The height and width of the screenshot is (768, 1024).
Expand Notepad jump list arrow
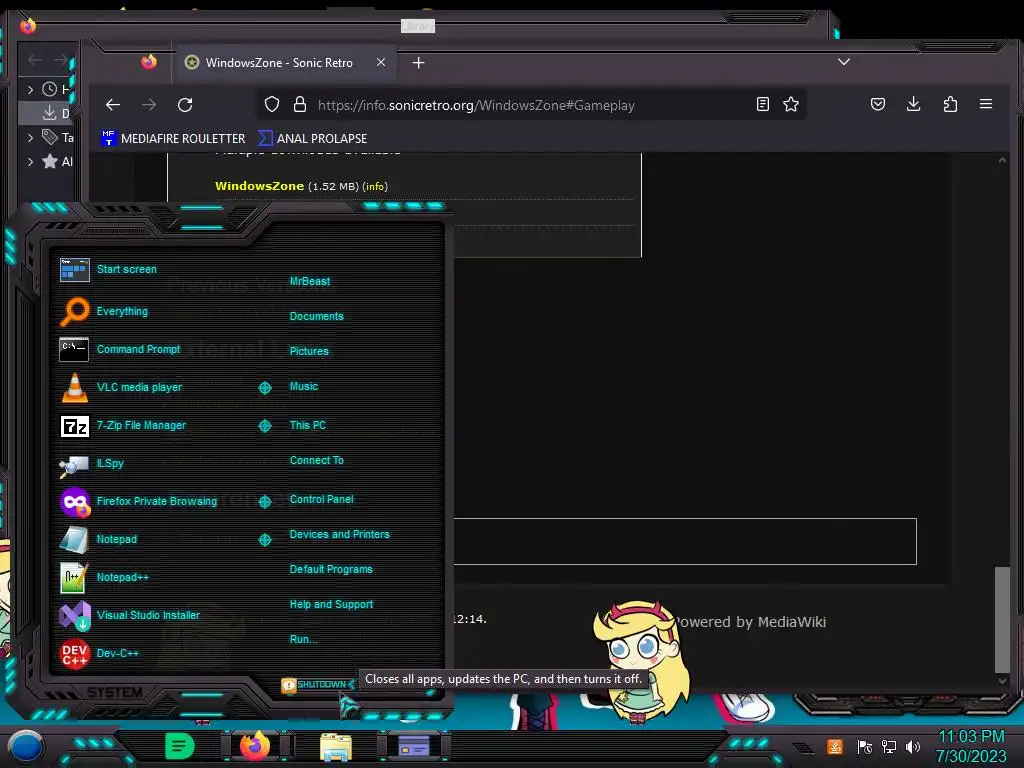pyautogui.click(x=264, y=539)
